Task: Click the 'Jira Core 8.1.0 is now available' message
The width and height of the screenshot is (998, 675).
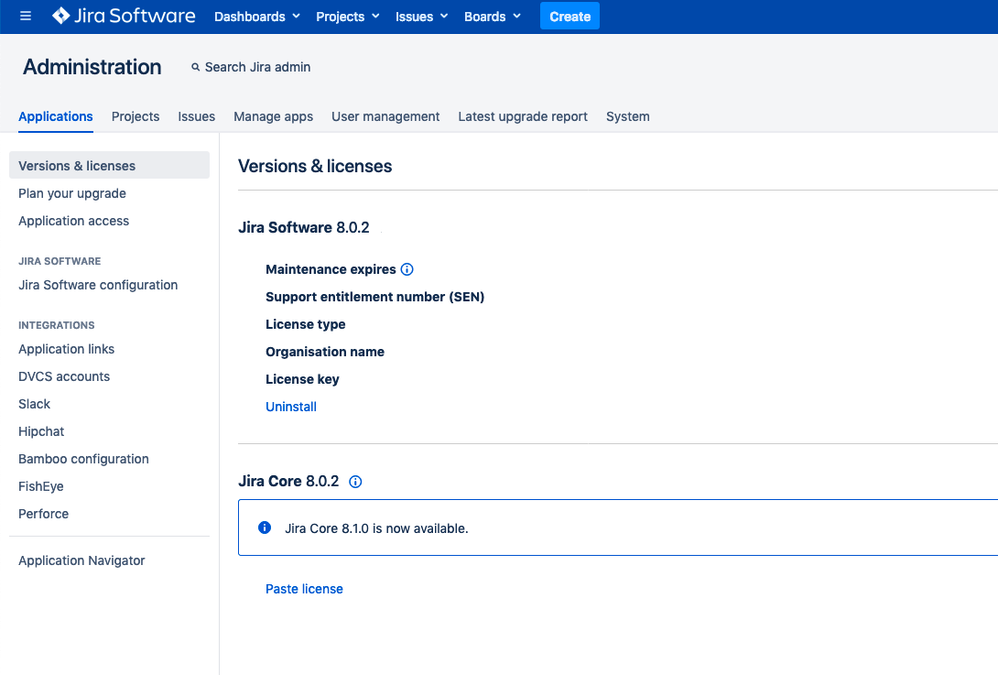Action: [376, 529]
